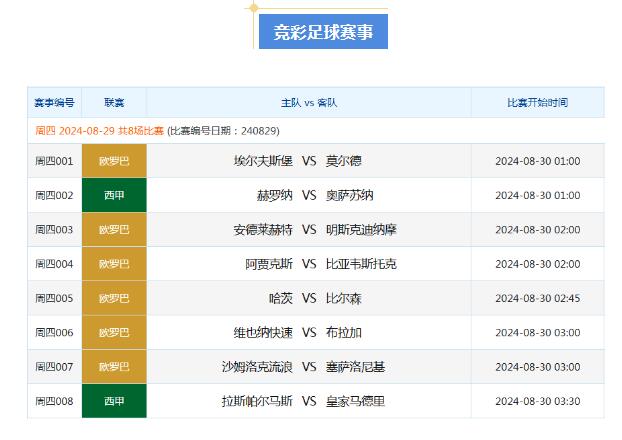Click home team 维也纳快速

click(263, 332)
